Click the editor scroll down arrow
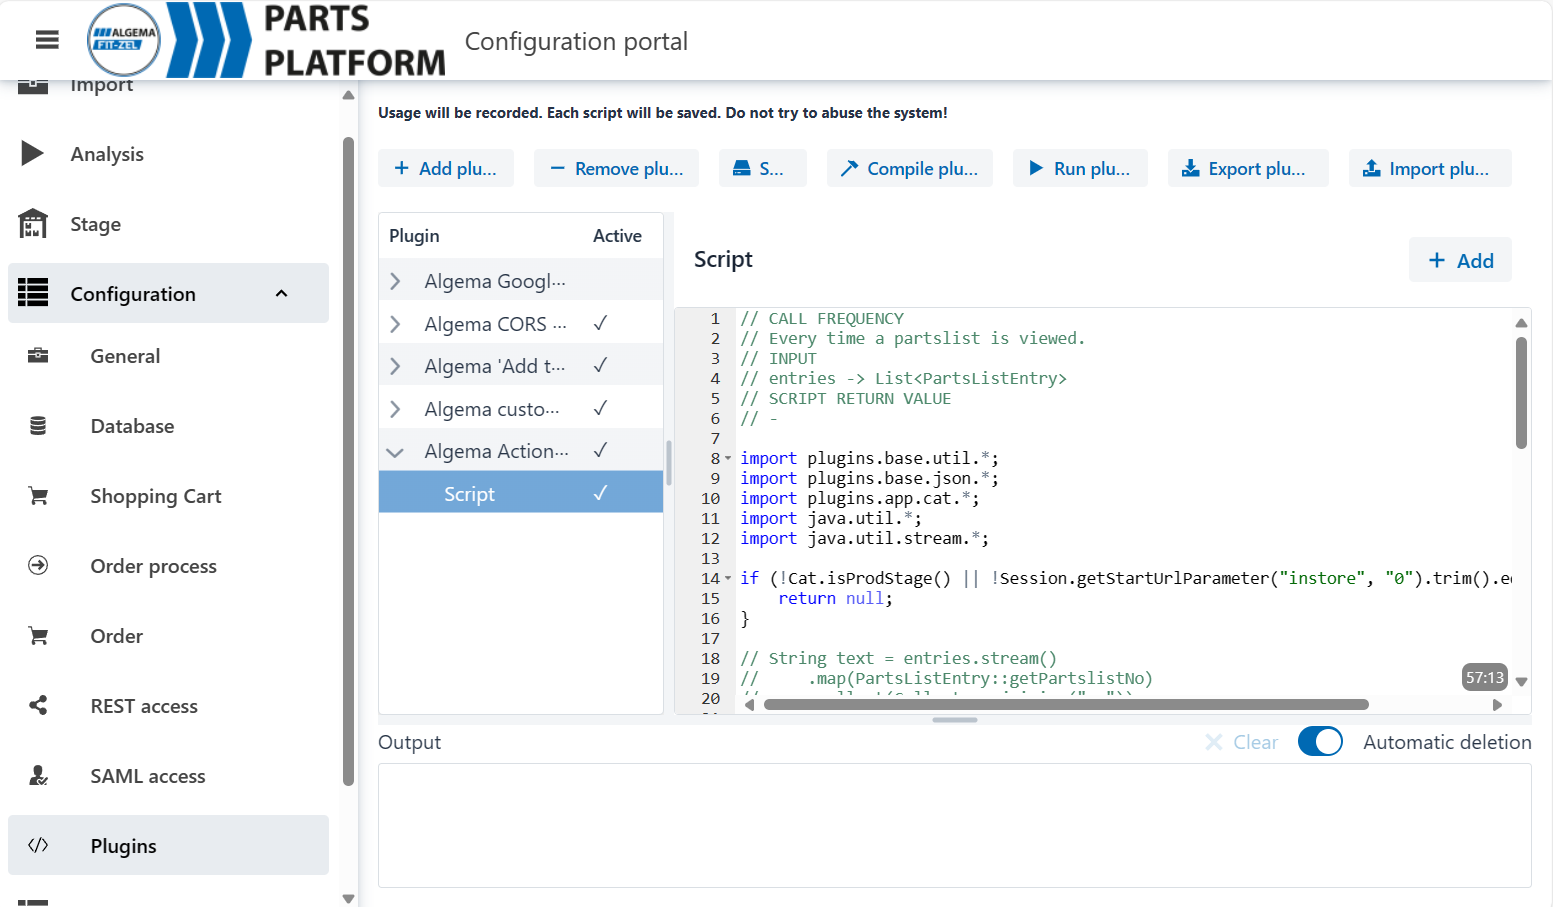1553x907 pixels. (1521, 682)
